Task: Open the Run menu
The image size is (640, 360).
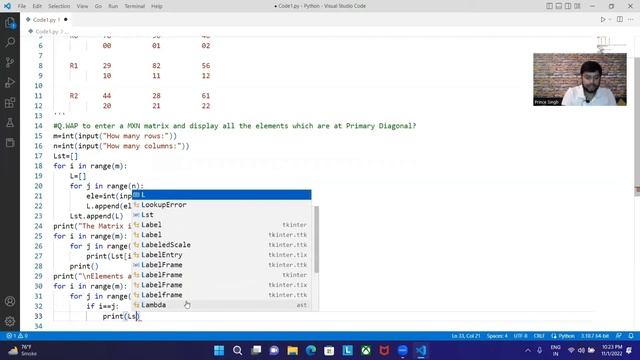Action: (x=113, y=6)
